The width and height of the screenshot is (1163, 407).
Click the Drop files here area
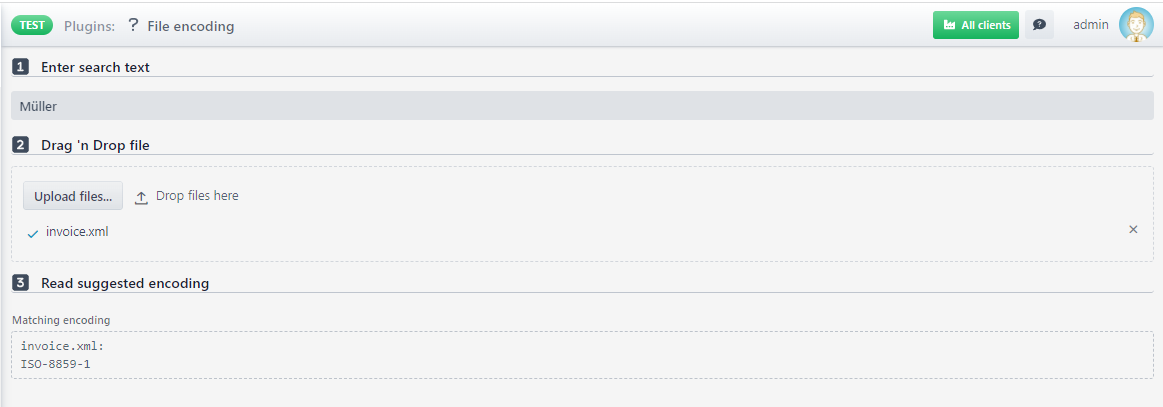click(197, 196)
